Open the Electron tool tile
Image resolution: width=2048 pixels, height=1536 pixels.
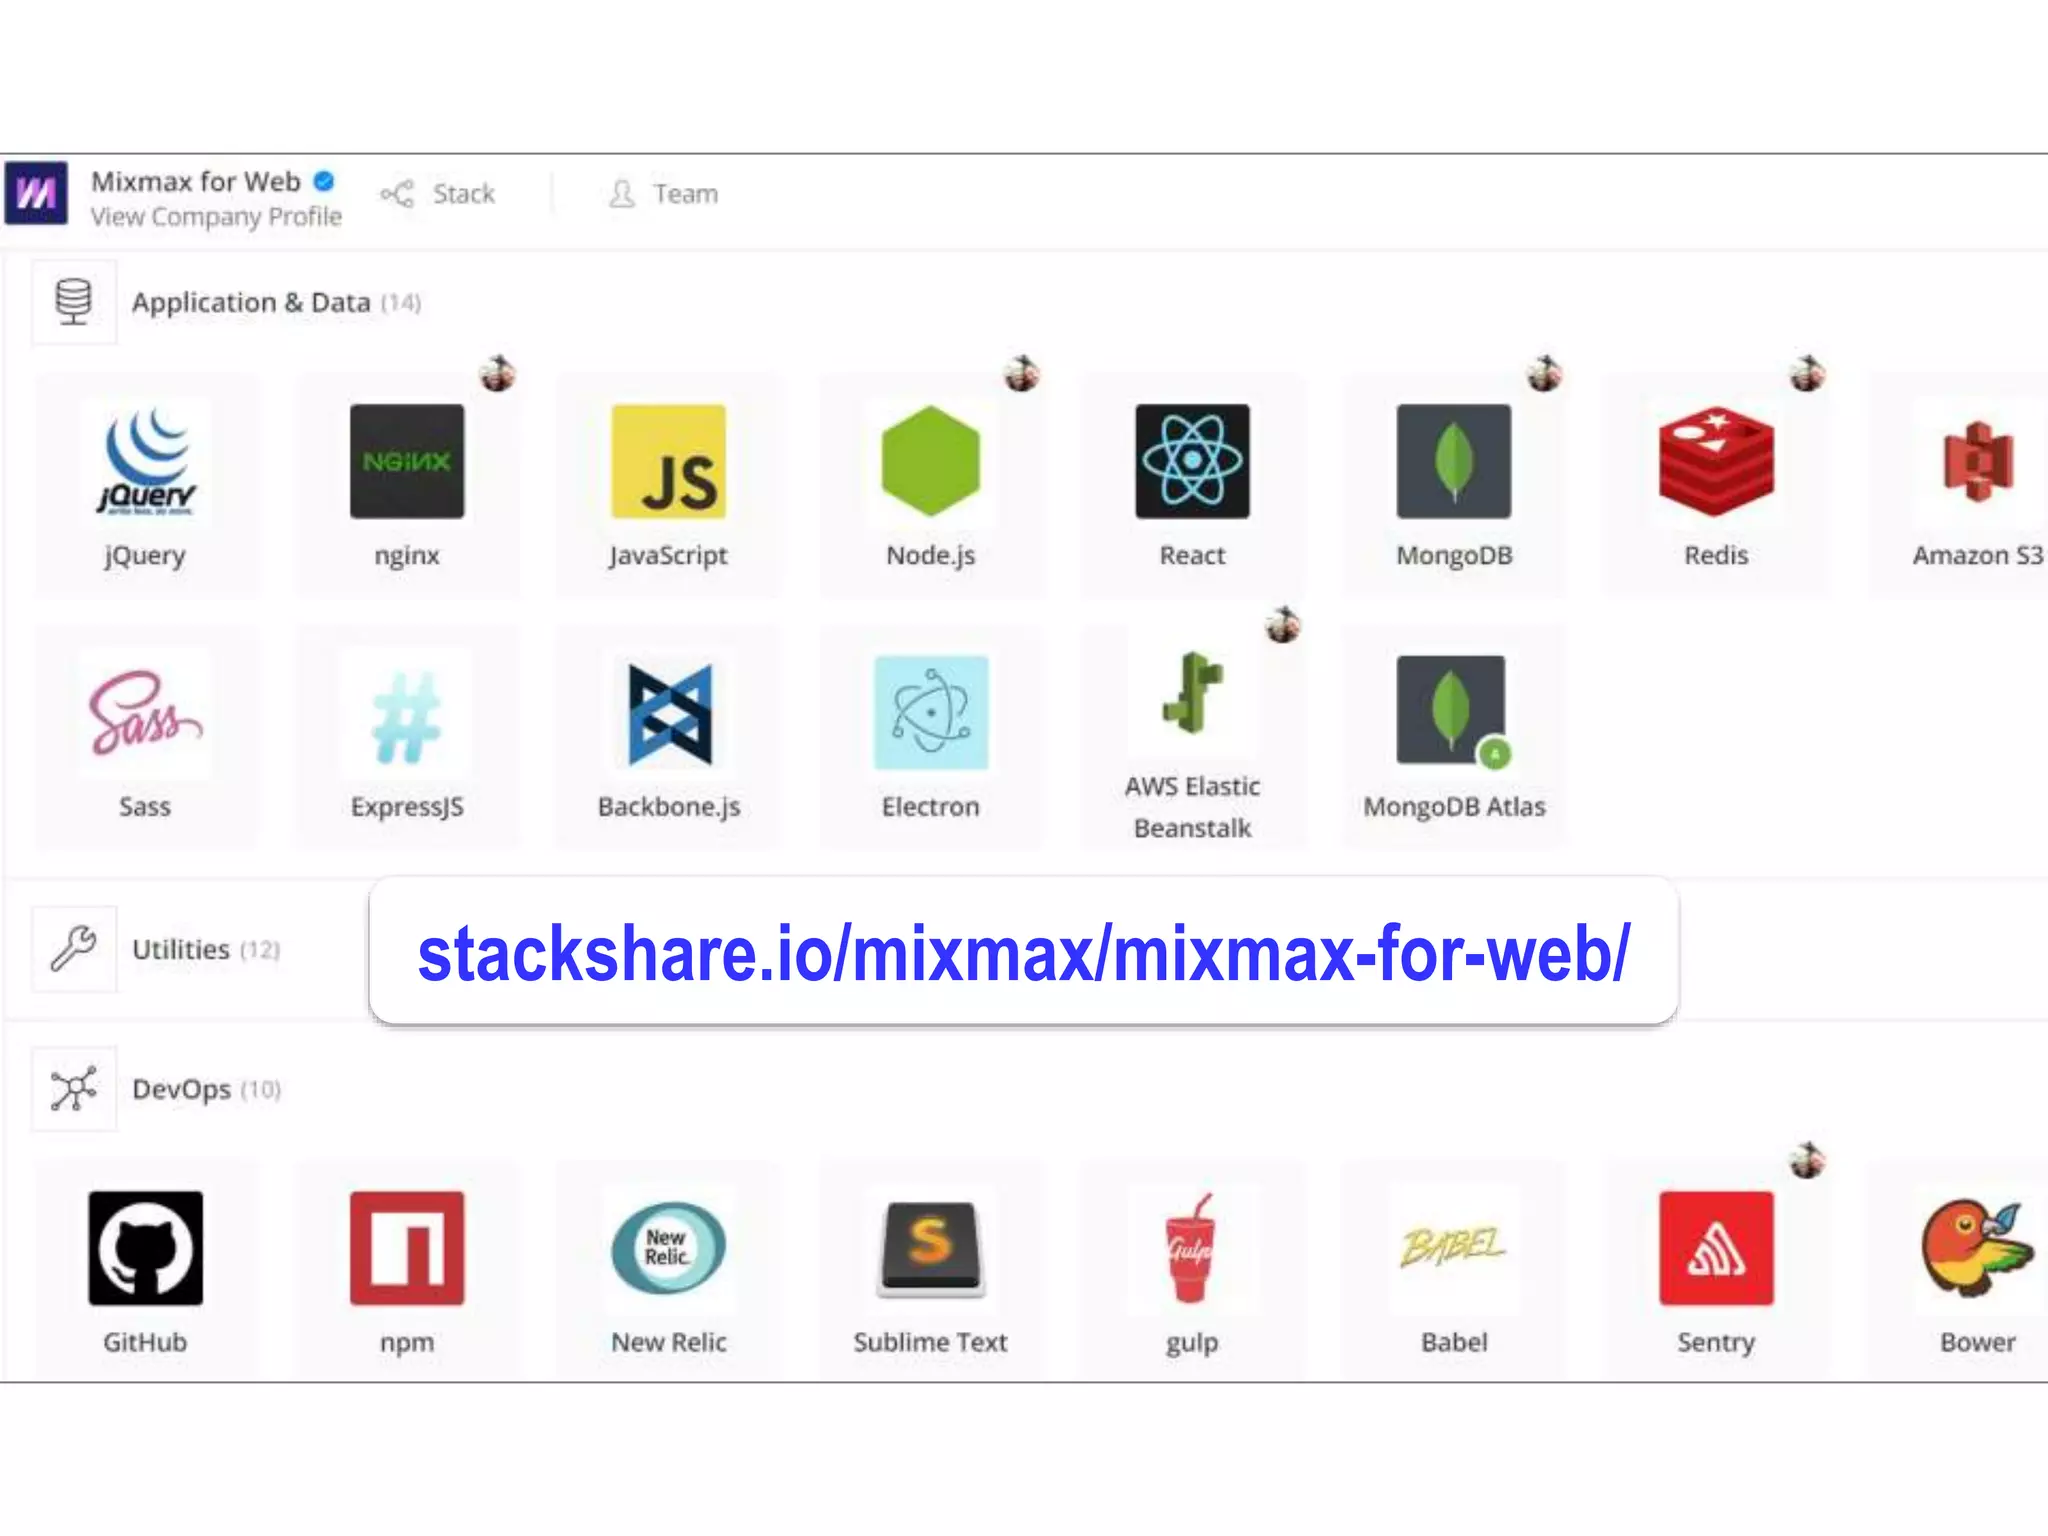(930, 713)
